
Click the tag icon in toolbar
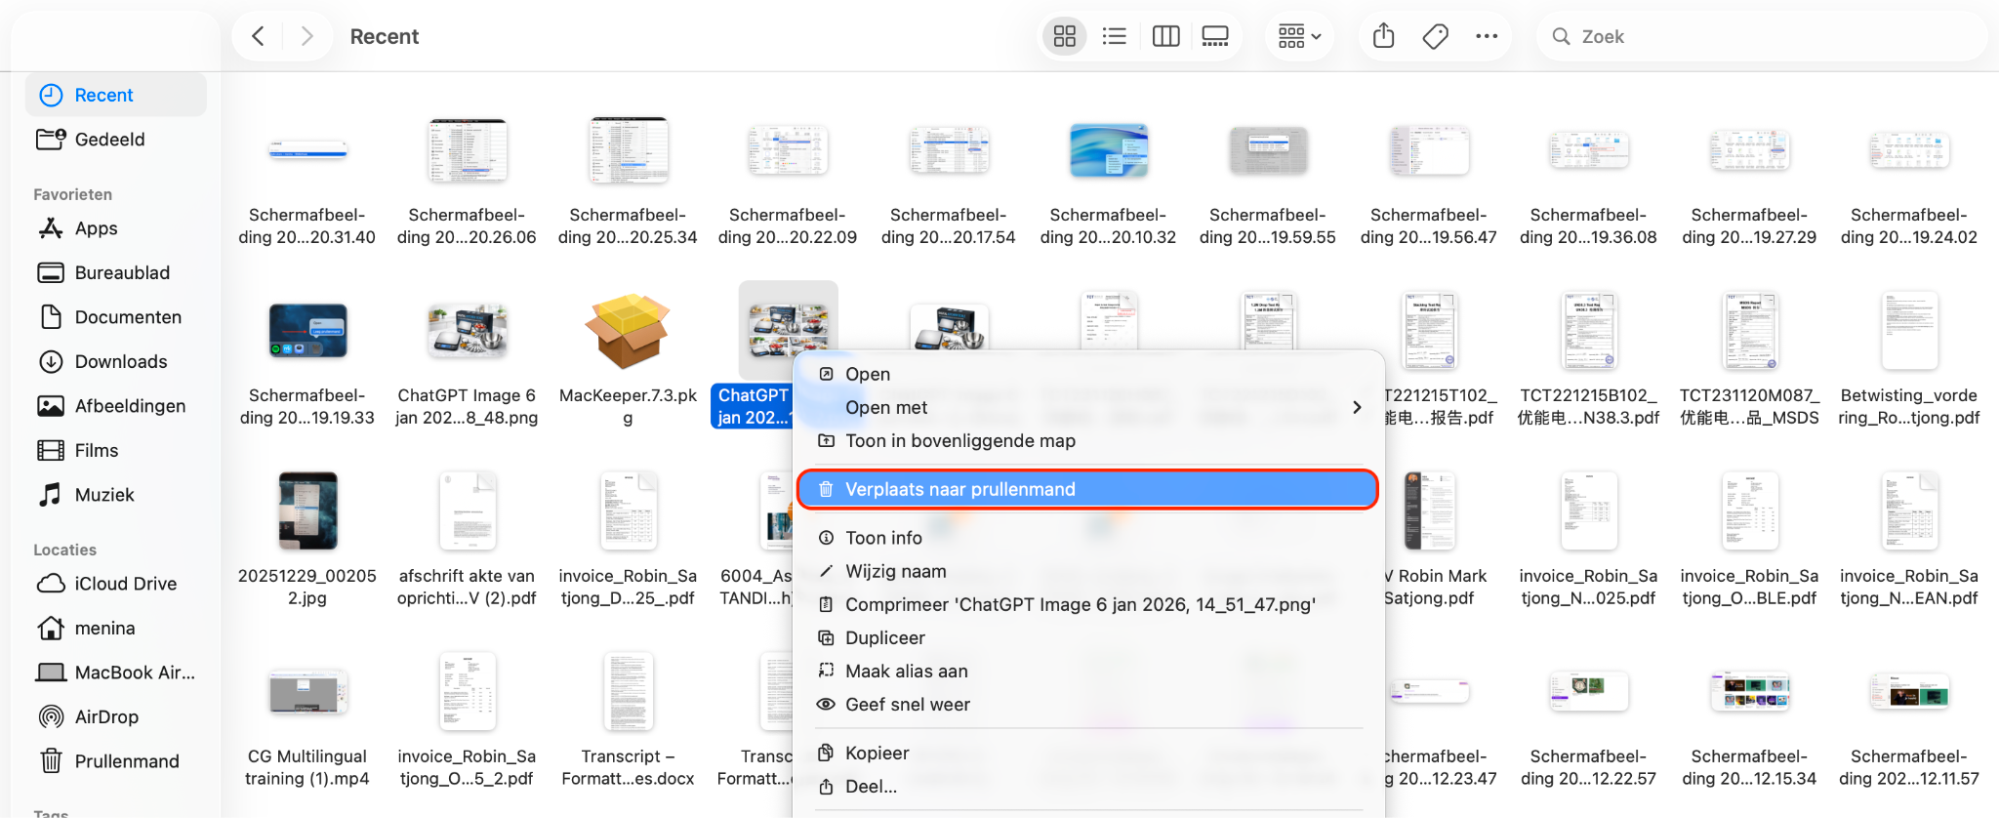[x=1435, y=36]
